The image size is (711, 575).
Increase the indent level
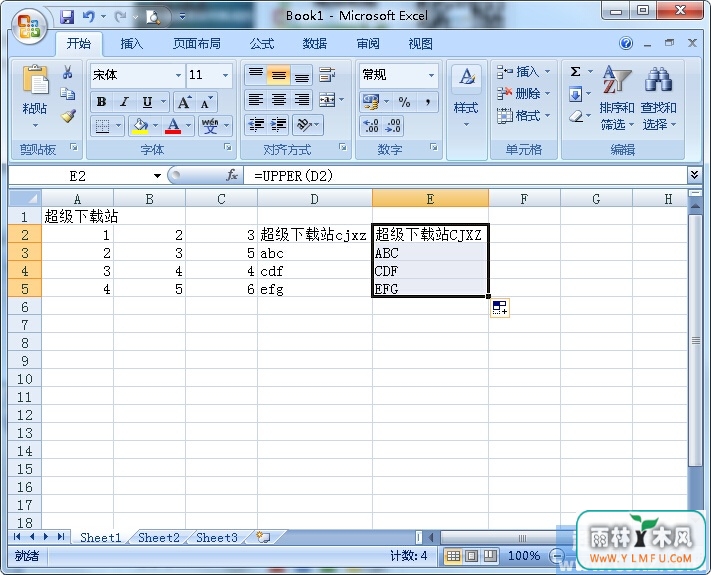click(x=278, y=125)
